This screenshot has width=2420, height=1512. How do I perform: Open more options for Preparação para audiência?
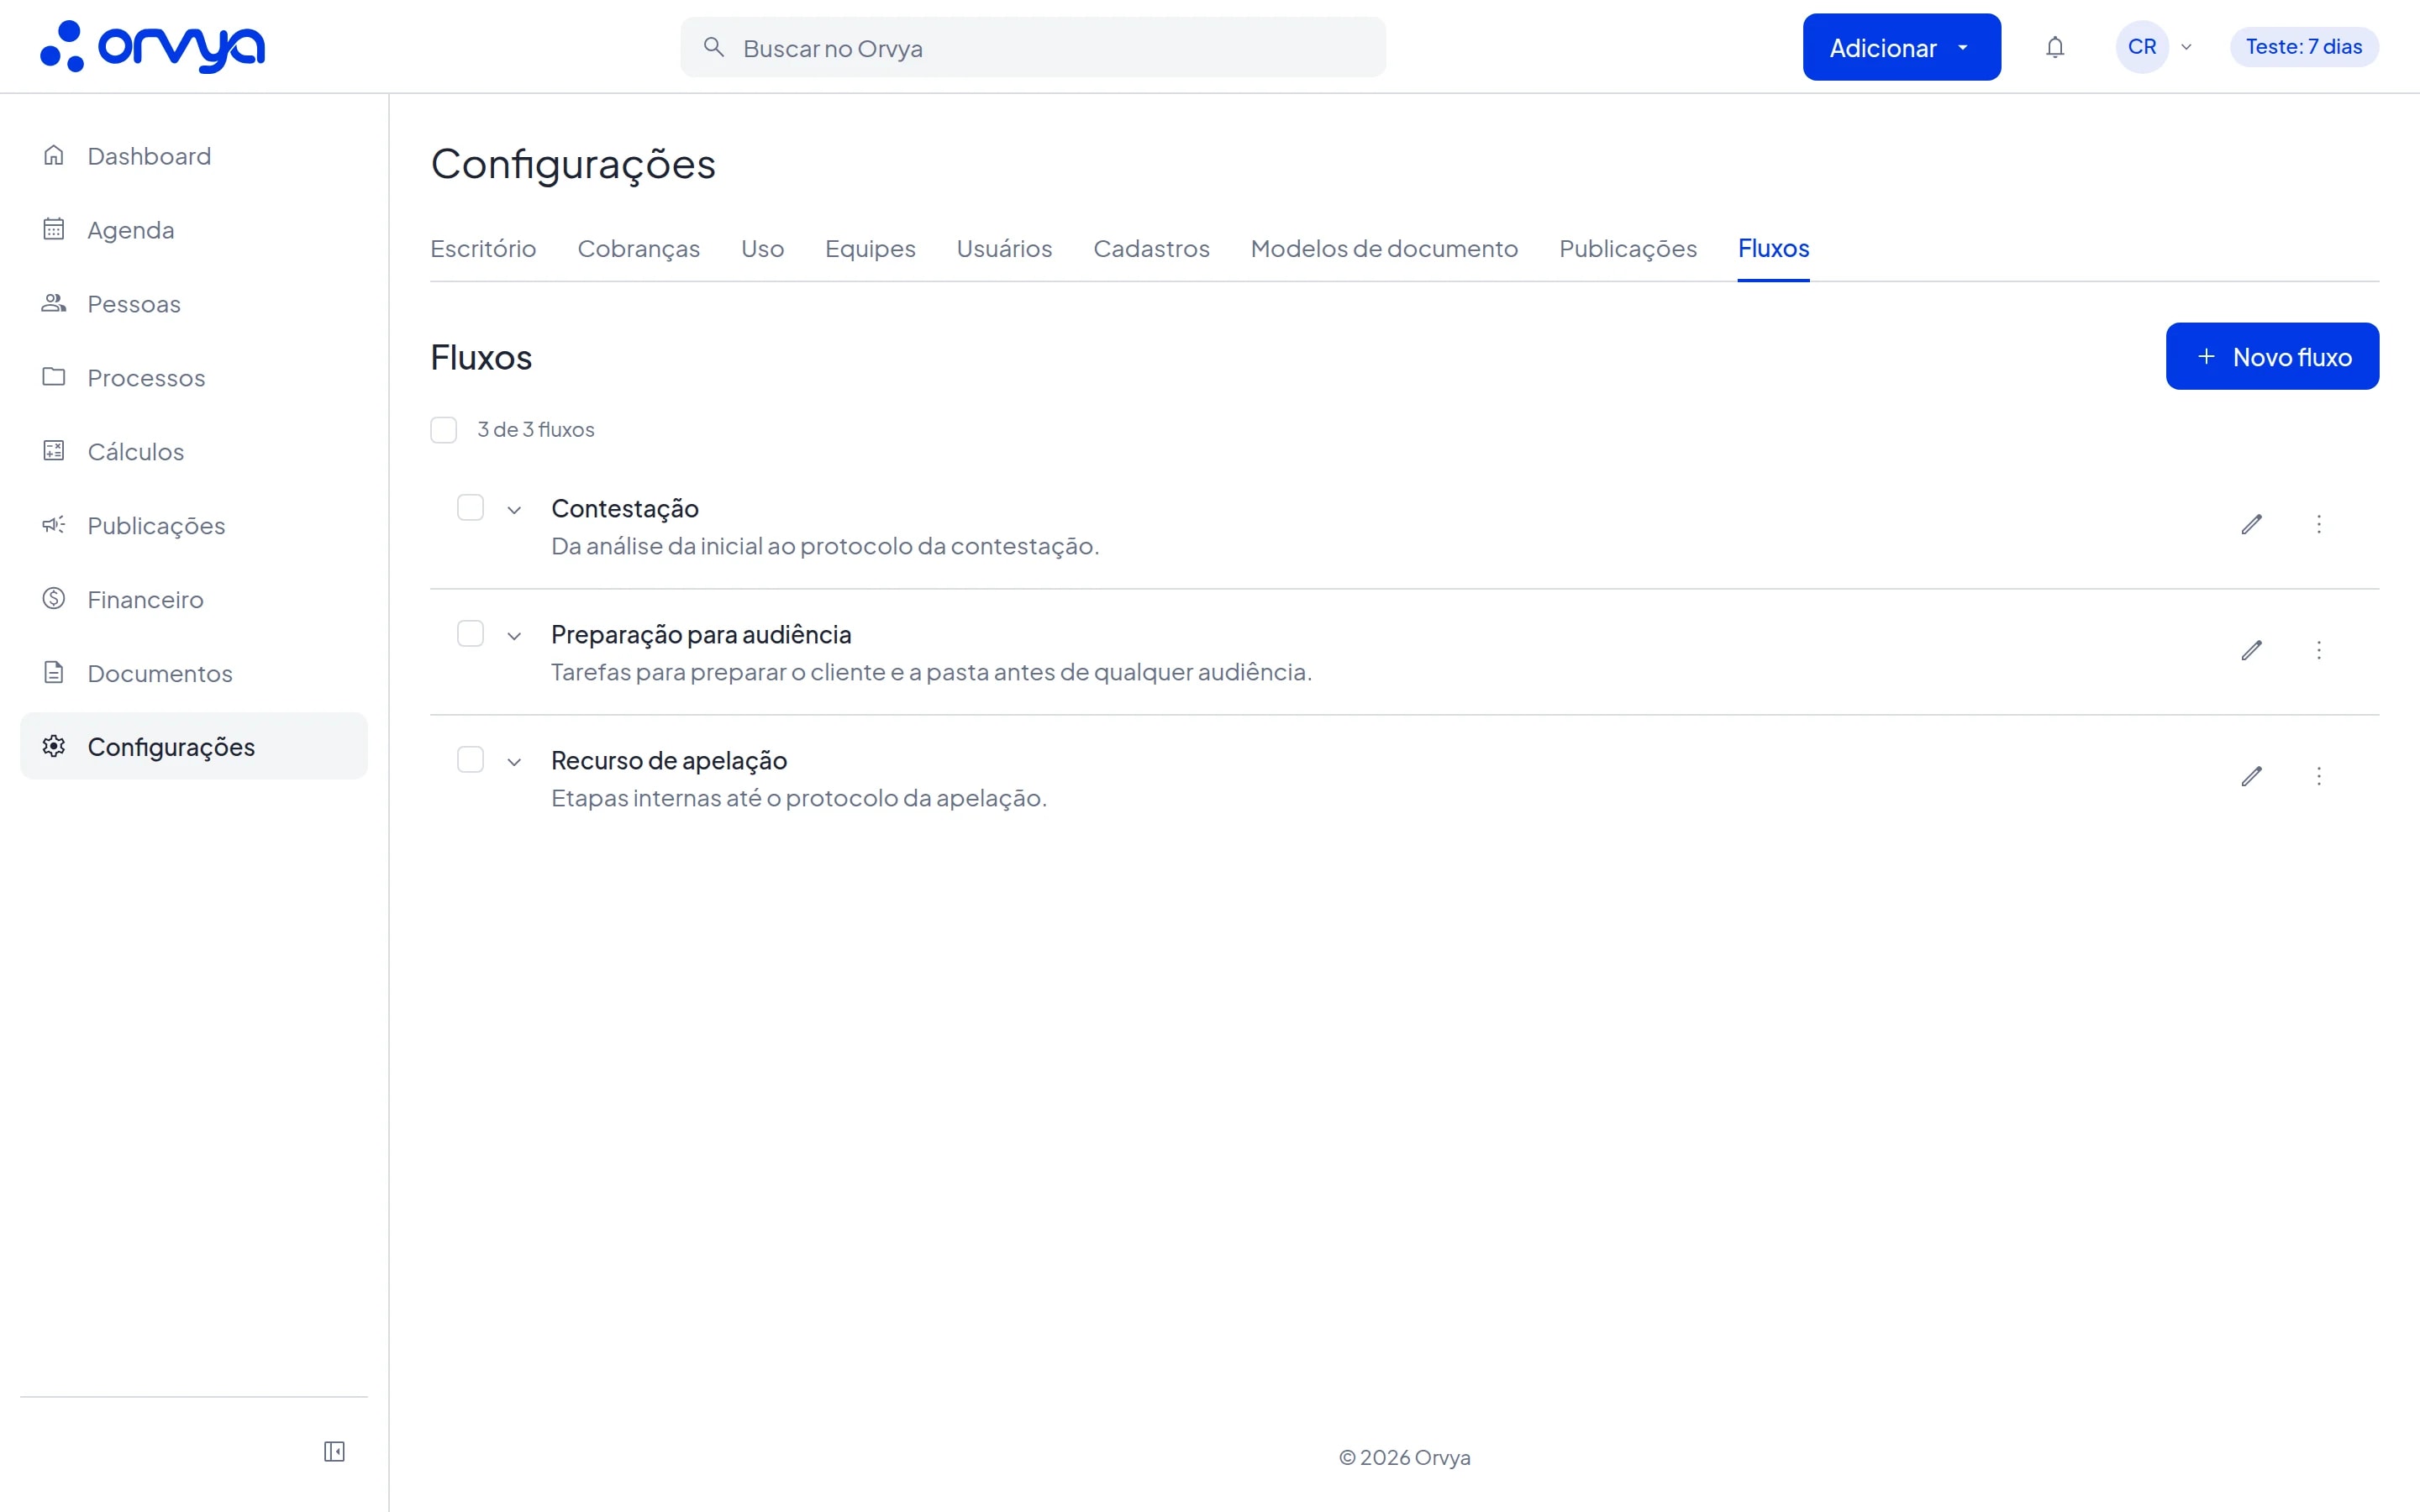coord(2319,650)
